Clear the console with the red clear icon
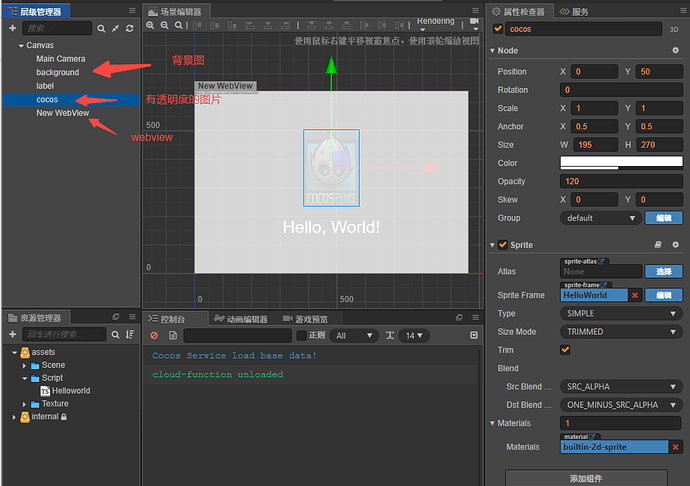The image size is (690, 486). (x=154, y=336)
